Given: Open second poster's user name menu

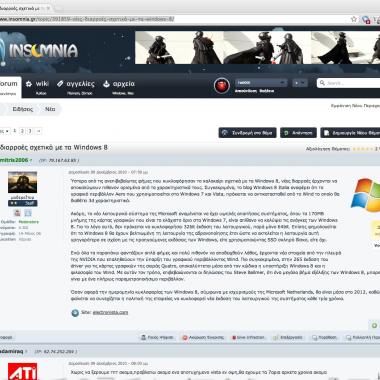Looking at the screenshot, I should click(x=14, y=352).
